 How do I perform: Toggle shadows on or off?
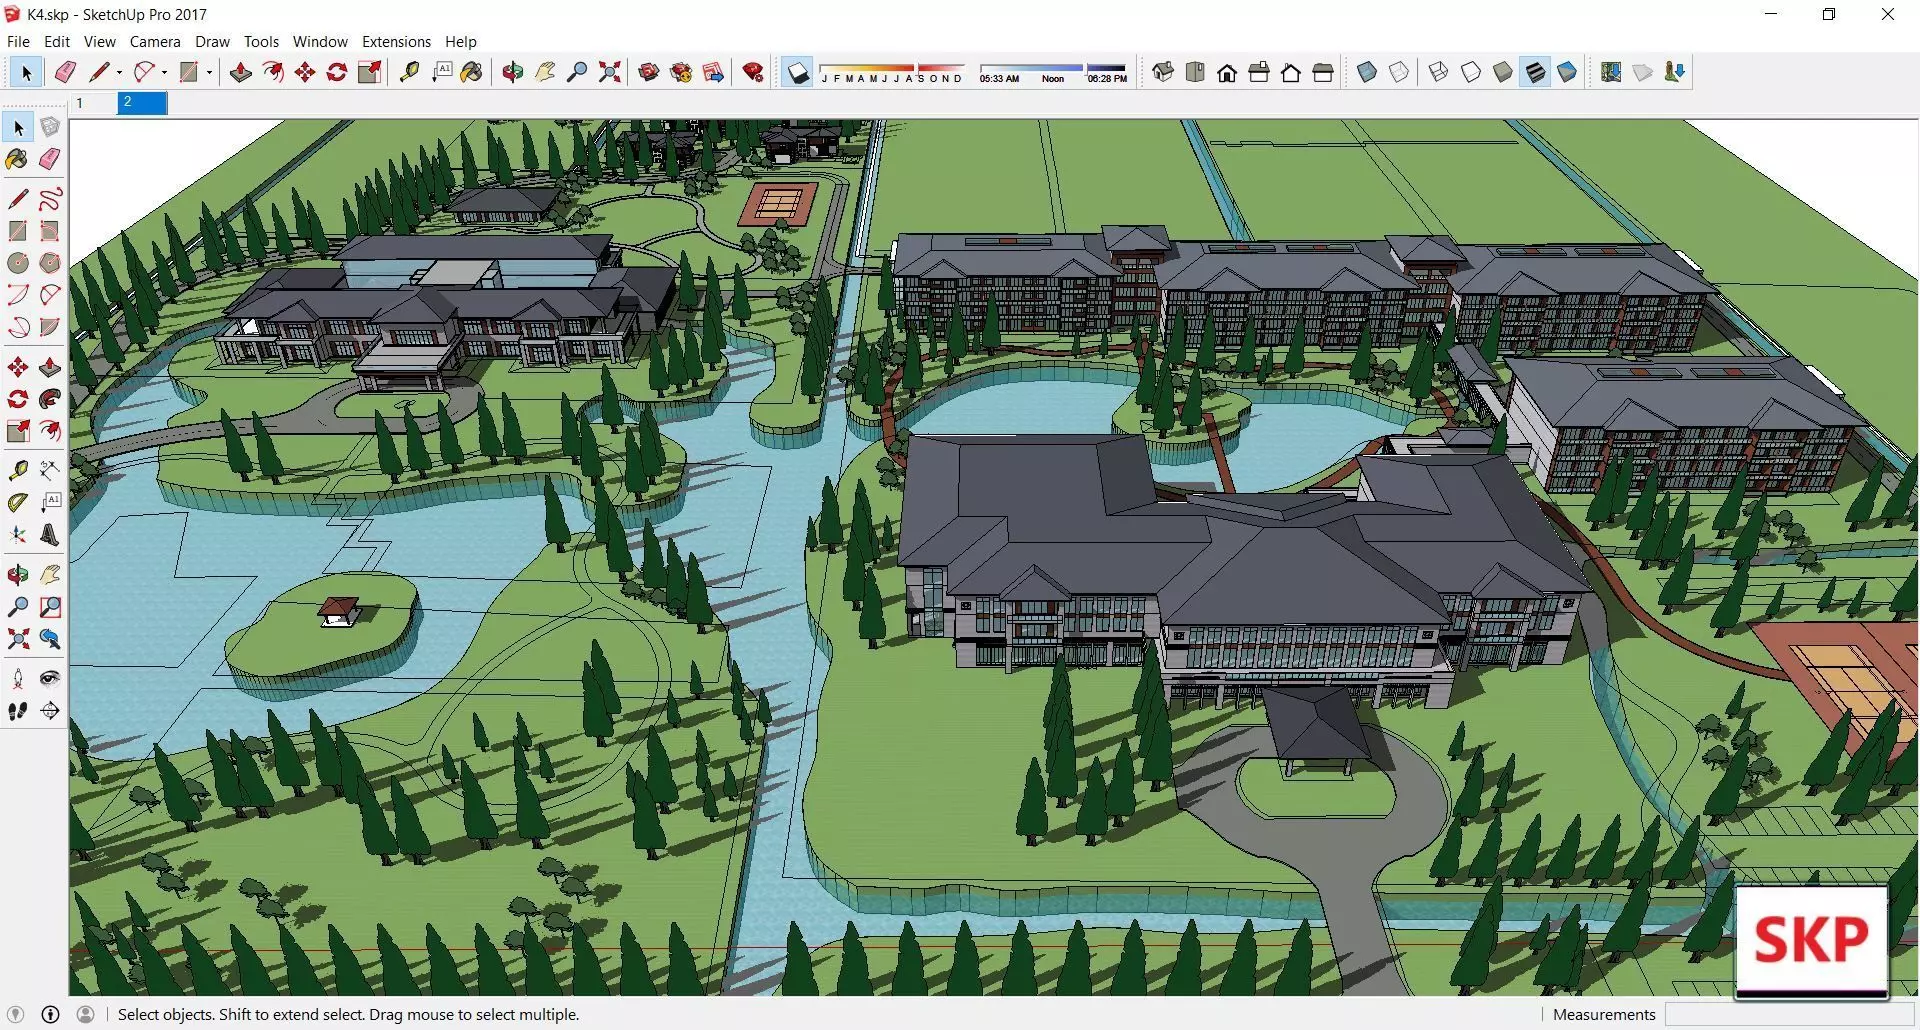797,73
